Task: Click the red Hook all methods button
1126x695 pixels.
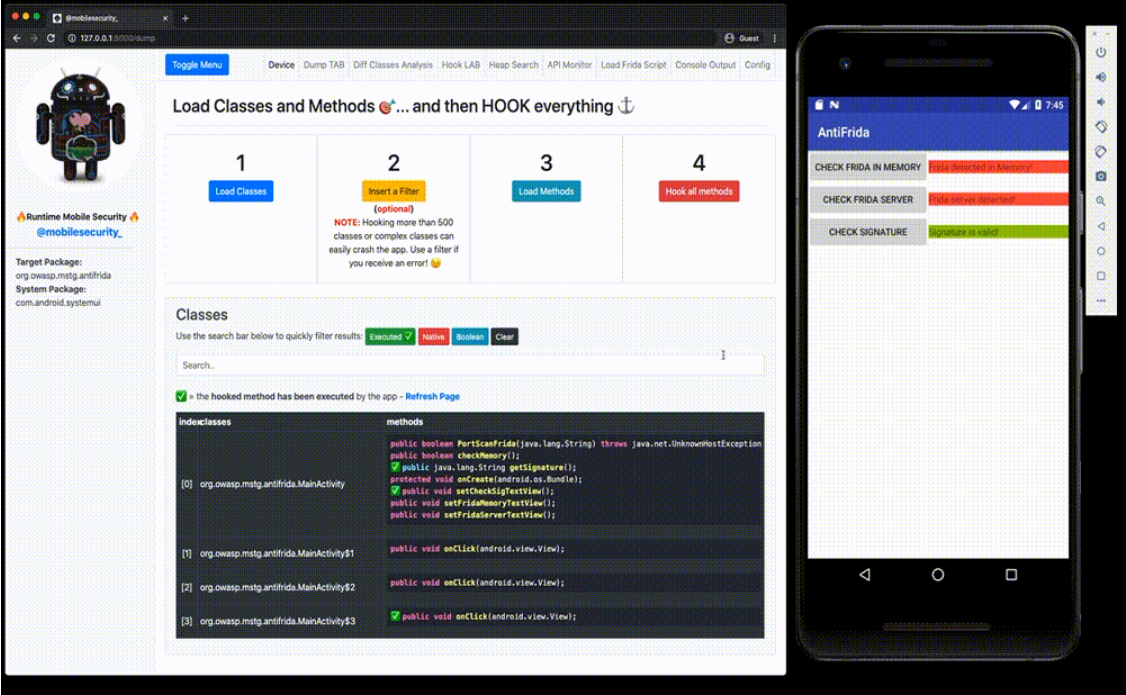Action: (x=699, y=191)
